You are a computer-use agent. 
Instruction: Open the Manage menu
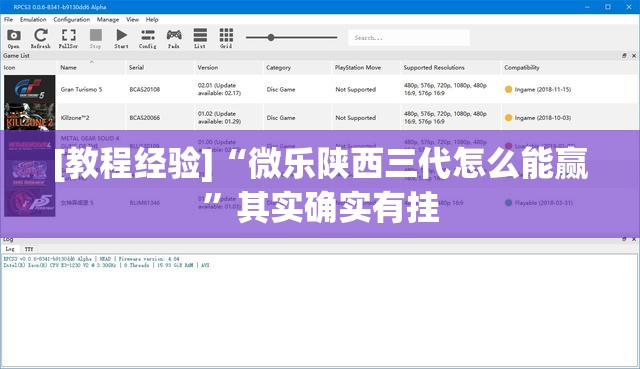(x=108, y=19)
